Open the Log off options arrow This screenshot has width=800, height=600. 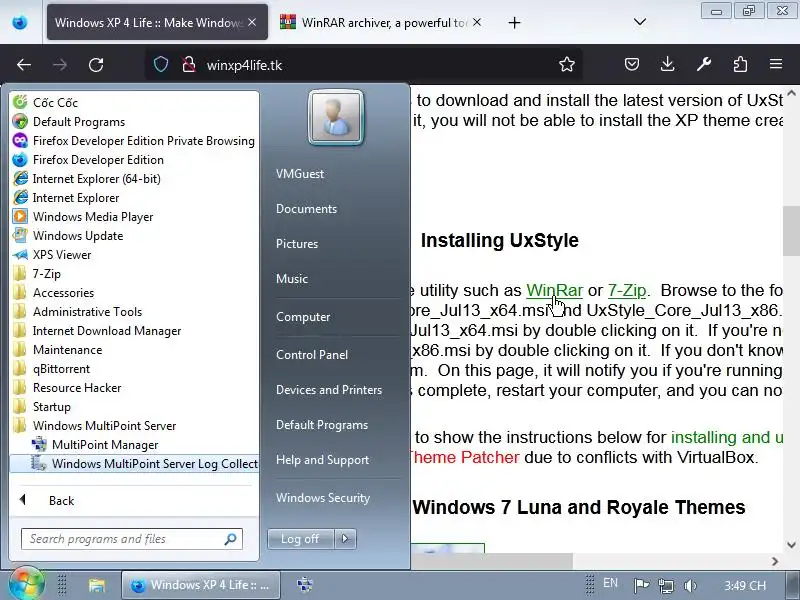coord(345,538)
